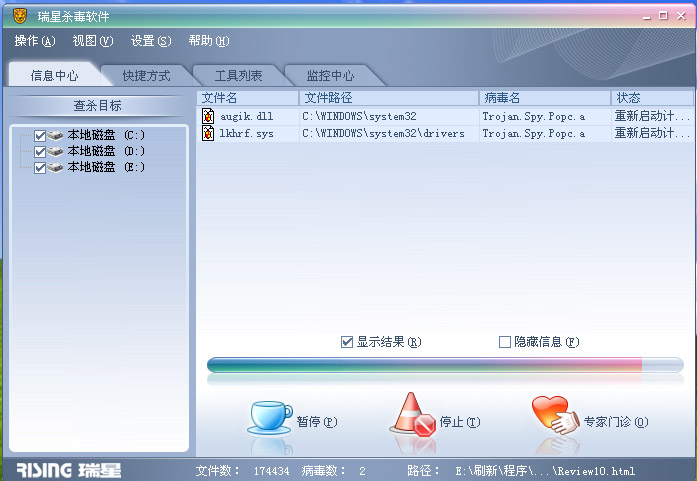Open the 帮助(H) menu
This screenshot has height=481, width=697.
coord(208,41)
